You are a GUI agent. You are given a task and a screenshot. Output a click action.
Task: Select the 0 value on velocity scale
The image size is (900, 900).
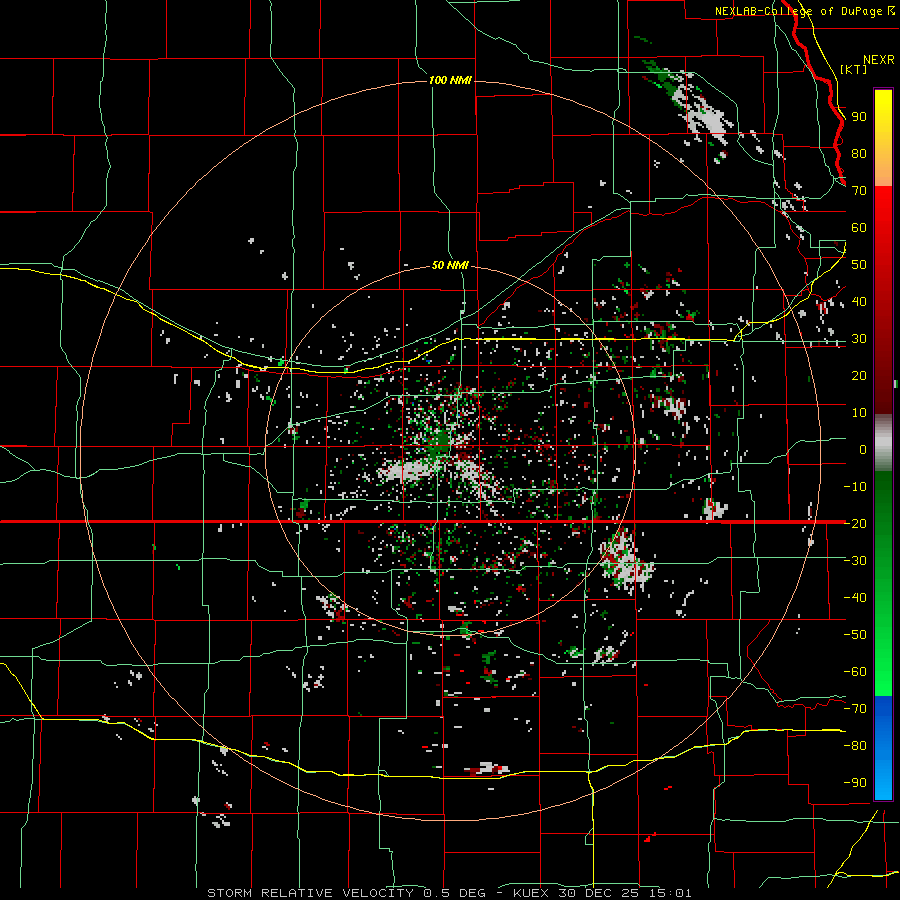(863, 450)
